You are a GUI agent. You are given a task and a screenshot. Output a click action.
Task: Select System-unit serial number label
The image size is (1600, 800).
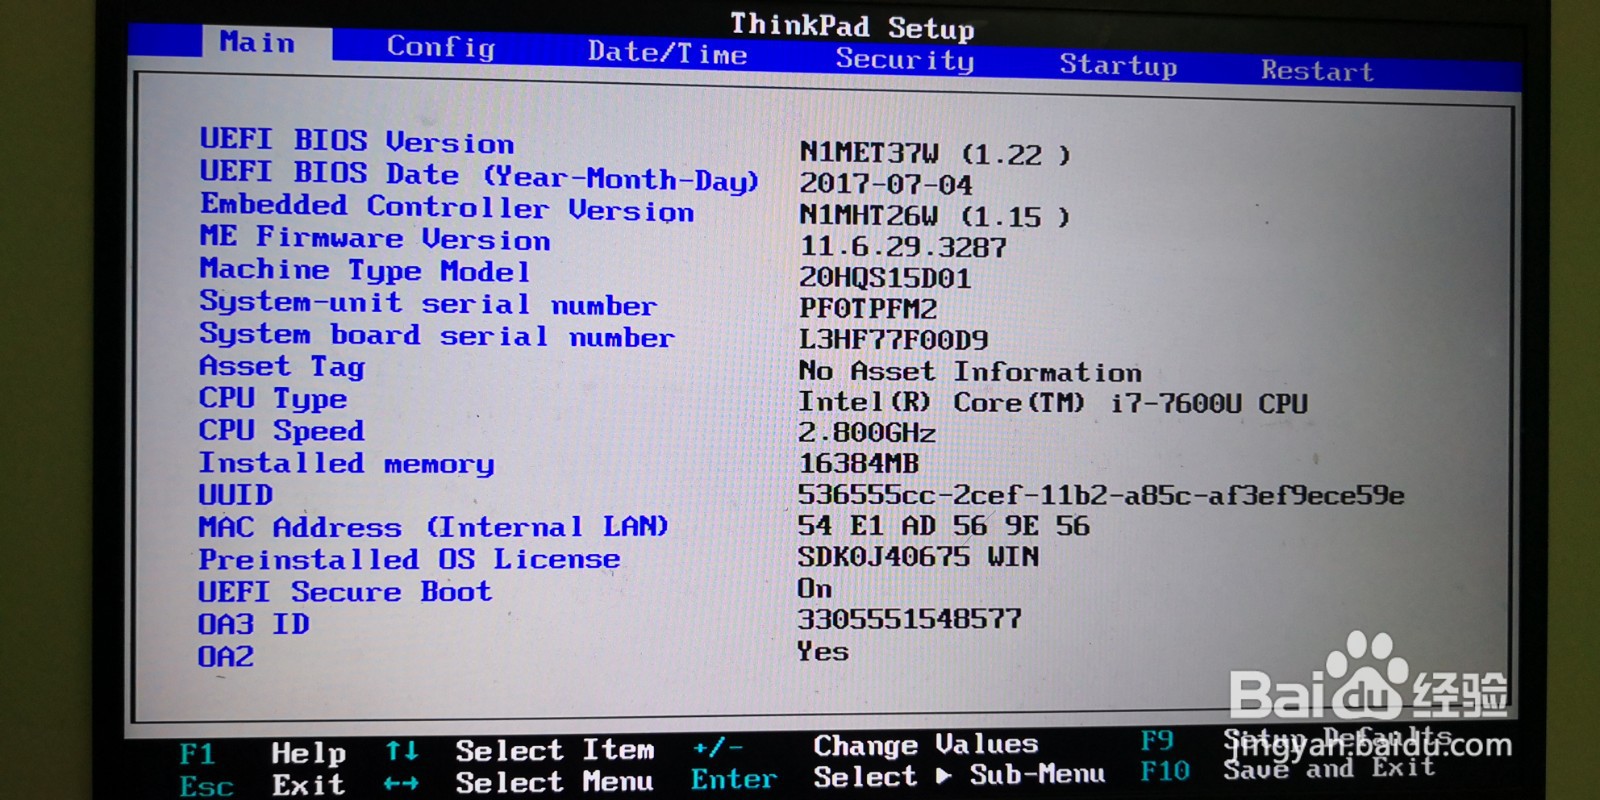pos(428,303)
